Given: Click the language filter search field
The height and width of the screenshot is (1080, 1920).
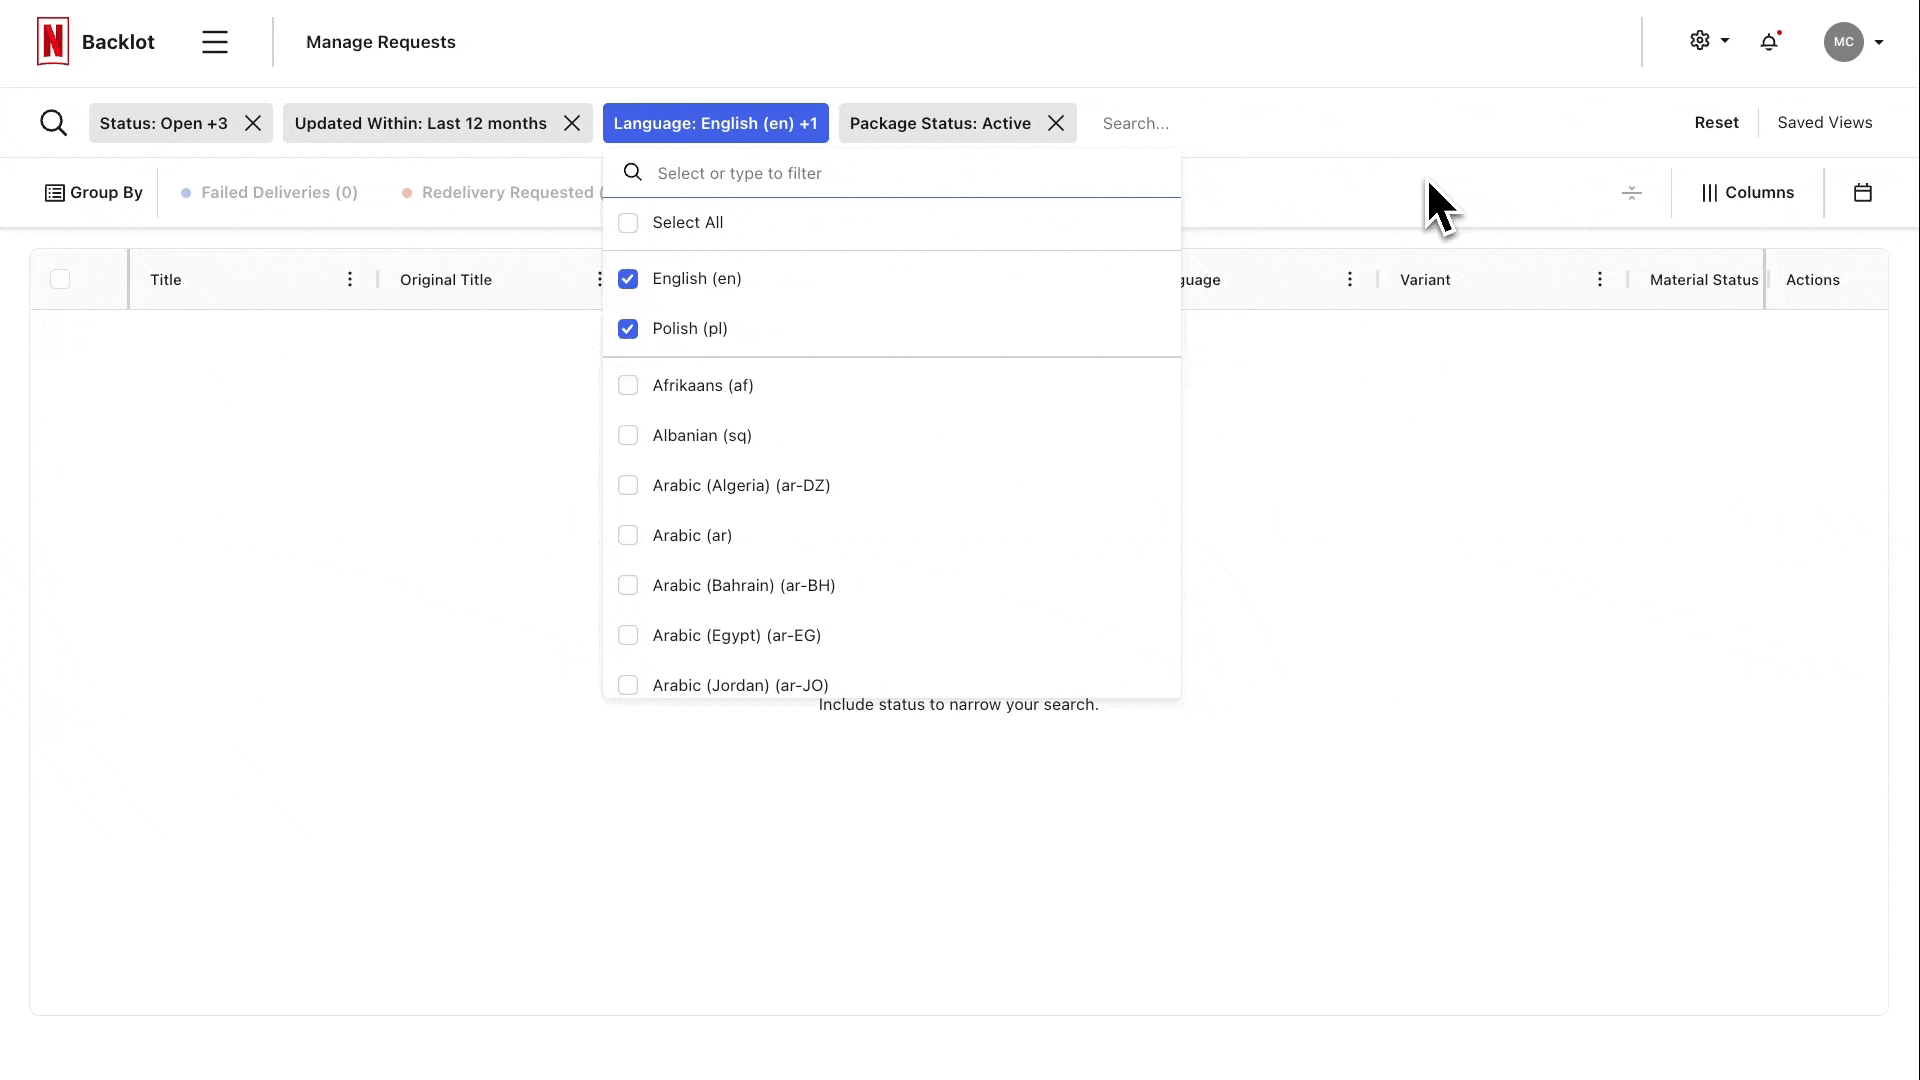Looking at the screenshot, I should point(900,174).
